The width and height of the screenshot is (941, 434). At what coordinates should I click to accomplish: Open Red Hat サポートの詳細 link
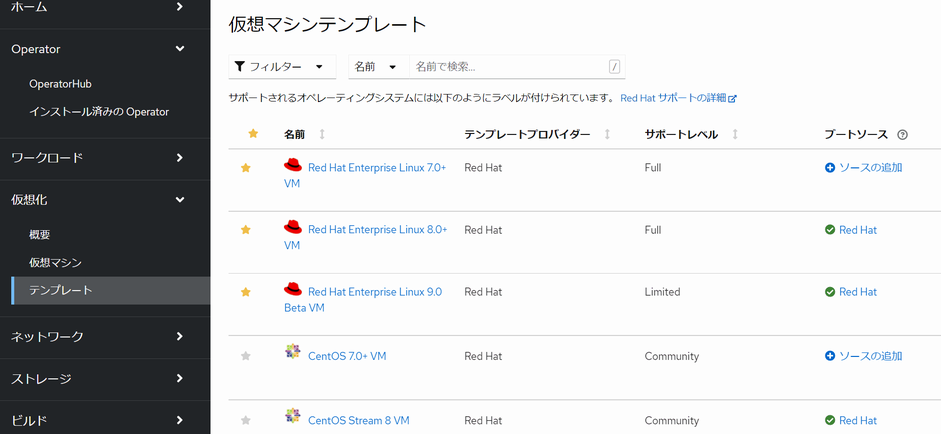tap(673, 98)
